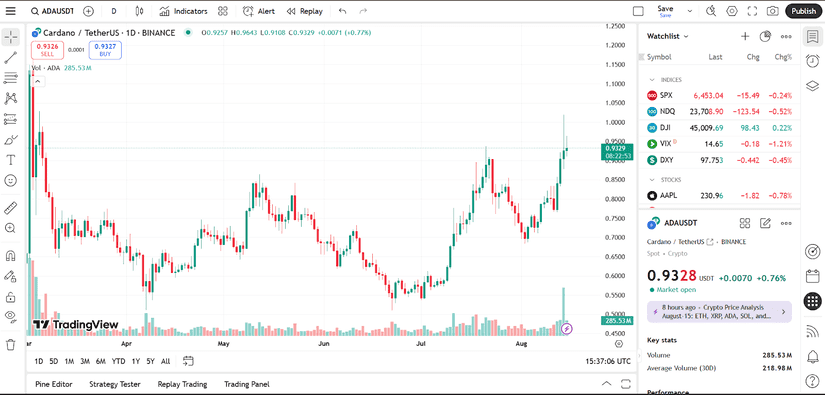Collapse the INDICES watchlist section
Viewport: 825px width, 395px height.
pyautogui.click(x=652, y=80)
